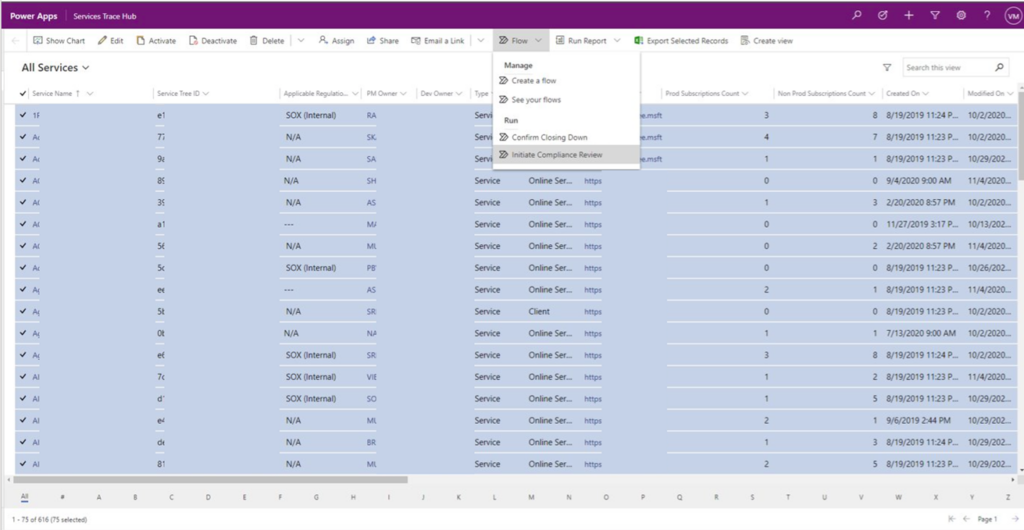The height and width of the screenshot is (530, 1024).
Task: Click the Show Chart command
Action: 59,40
